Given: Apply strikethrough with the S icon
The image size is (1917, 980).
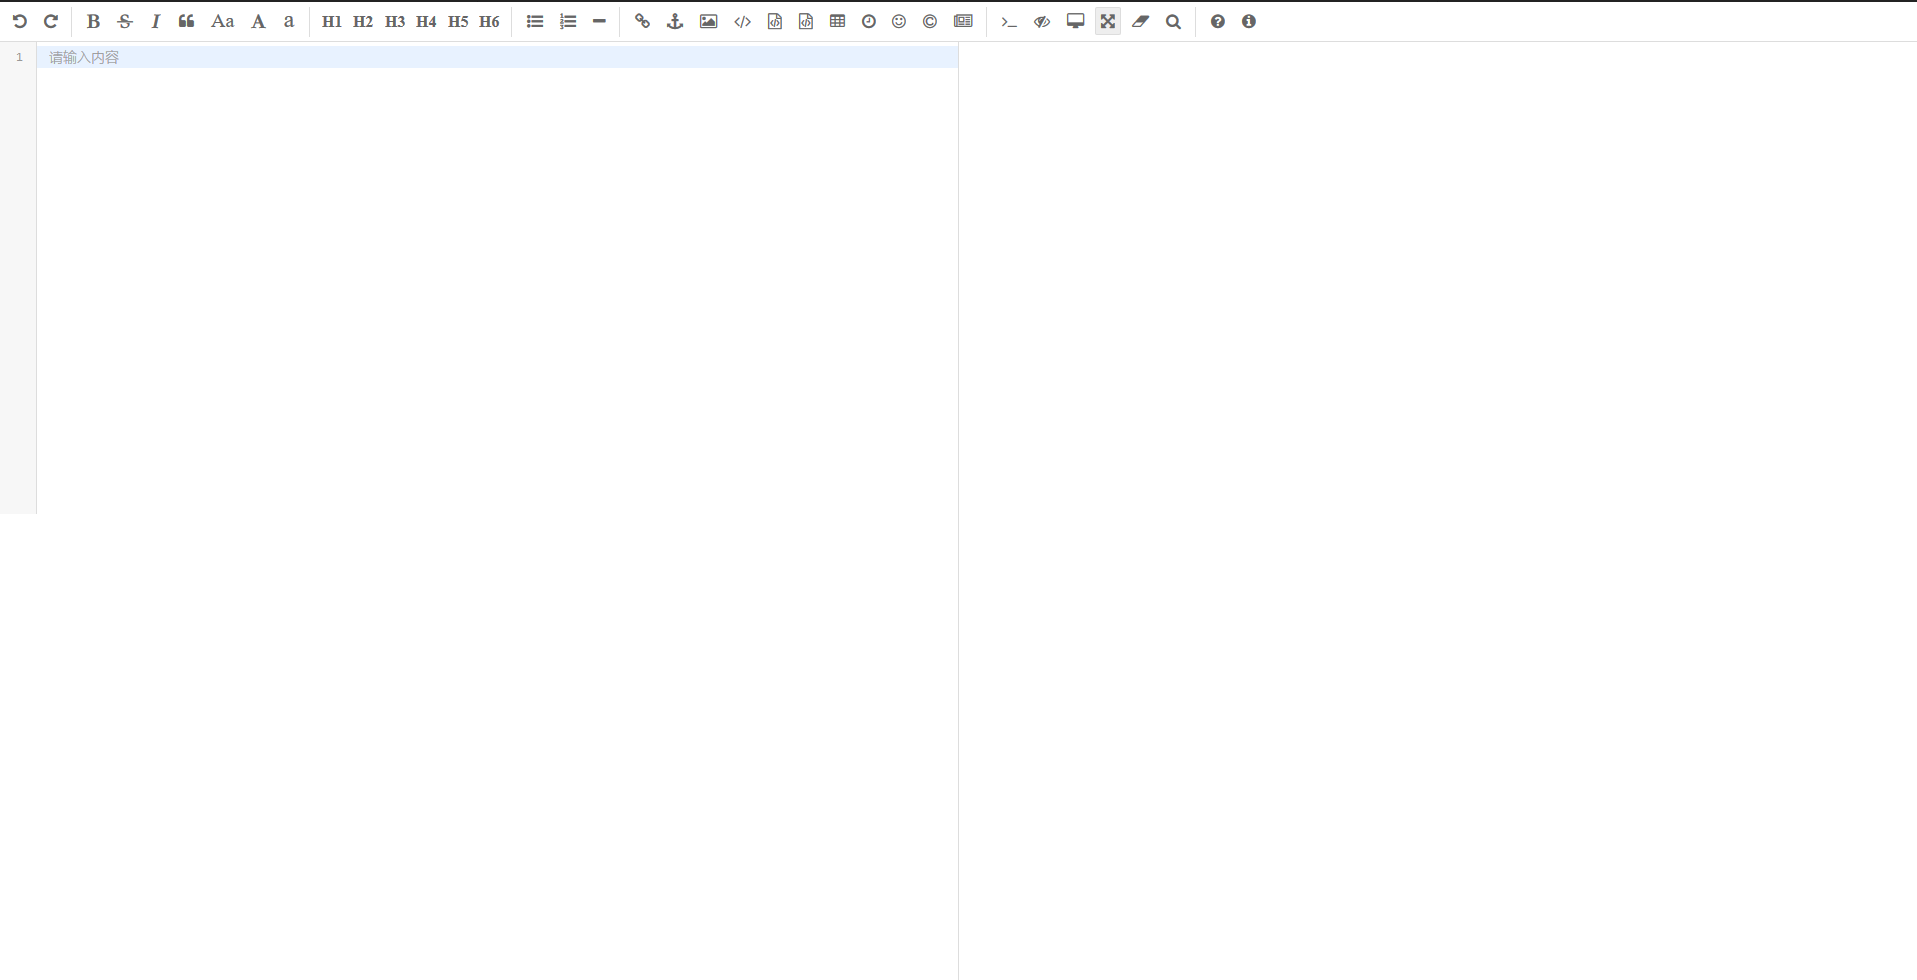Looking at the screenshot, I should point(124,21).
